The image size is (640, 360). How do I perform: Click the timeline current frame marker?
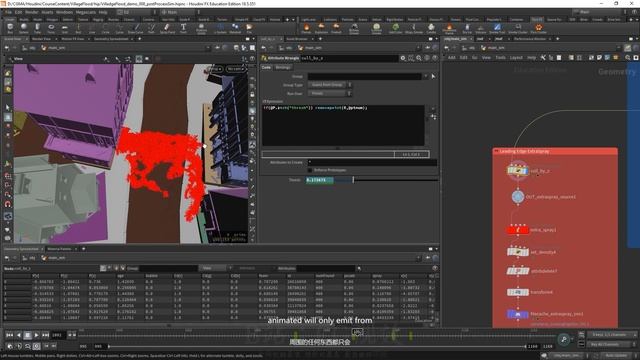(357, 332)
